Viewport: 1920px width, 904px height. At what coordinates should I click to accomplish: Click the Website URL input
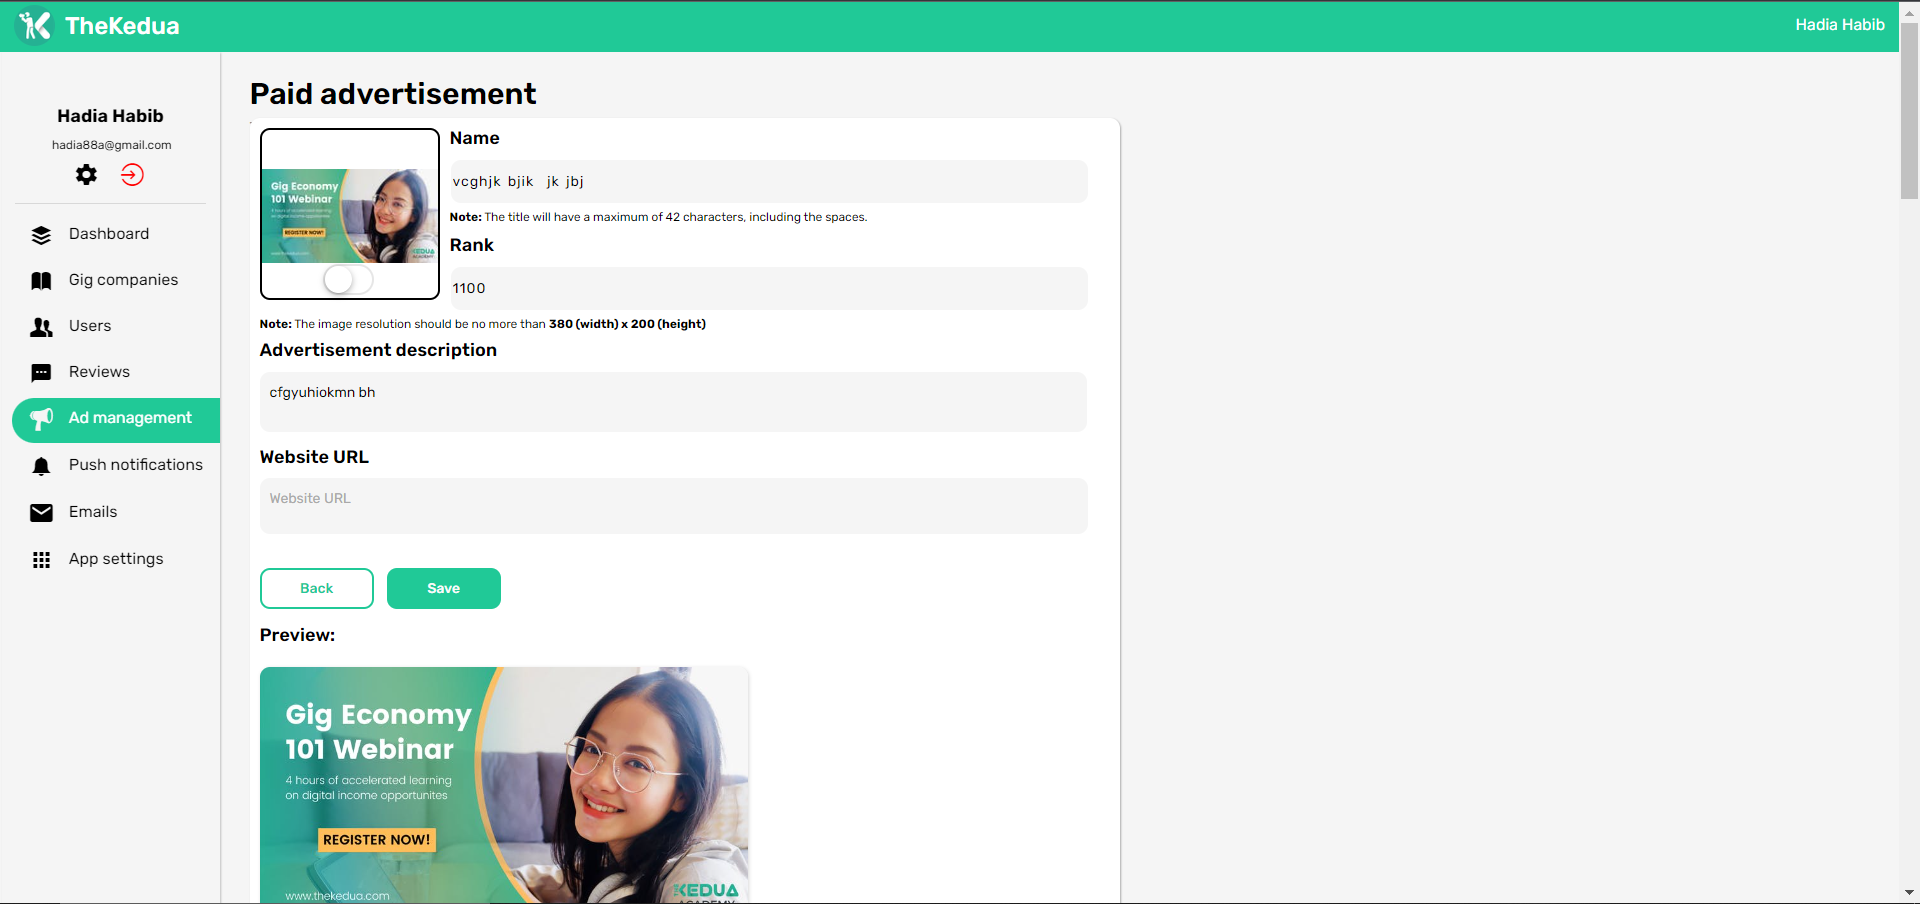click(x=673, y=506)
